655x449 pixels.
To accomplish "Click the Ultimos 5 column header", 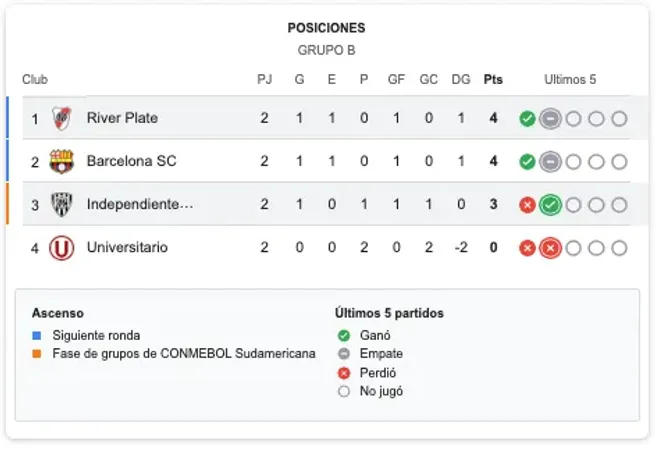I will (x=570, y=80).
